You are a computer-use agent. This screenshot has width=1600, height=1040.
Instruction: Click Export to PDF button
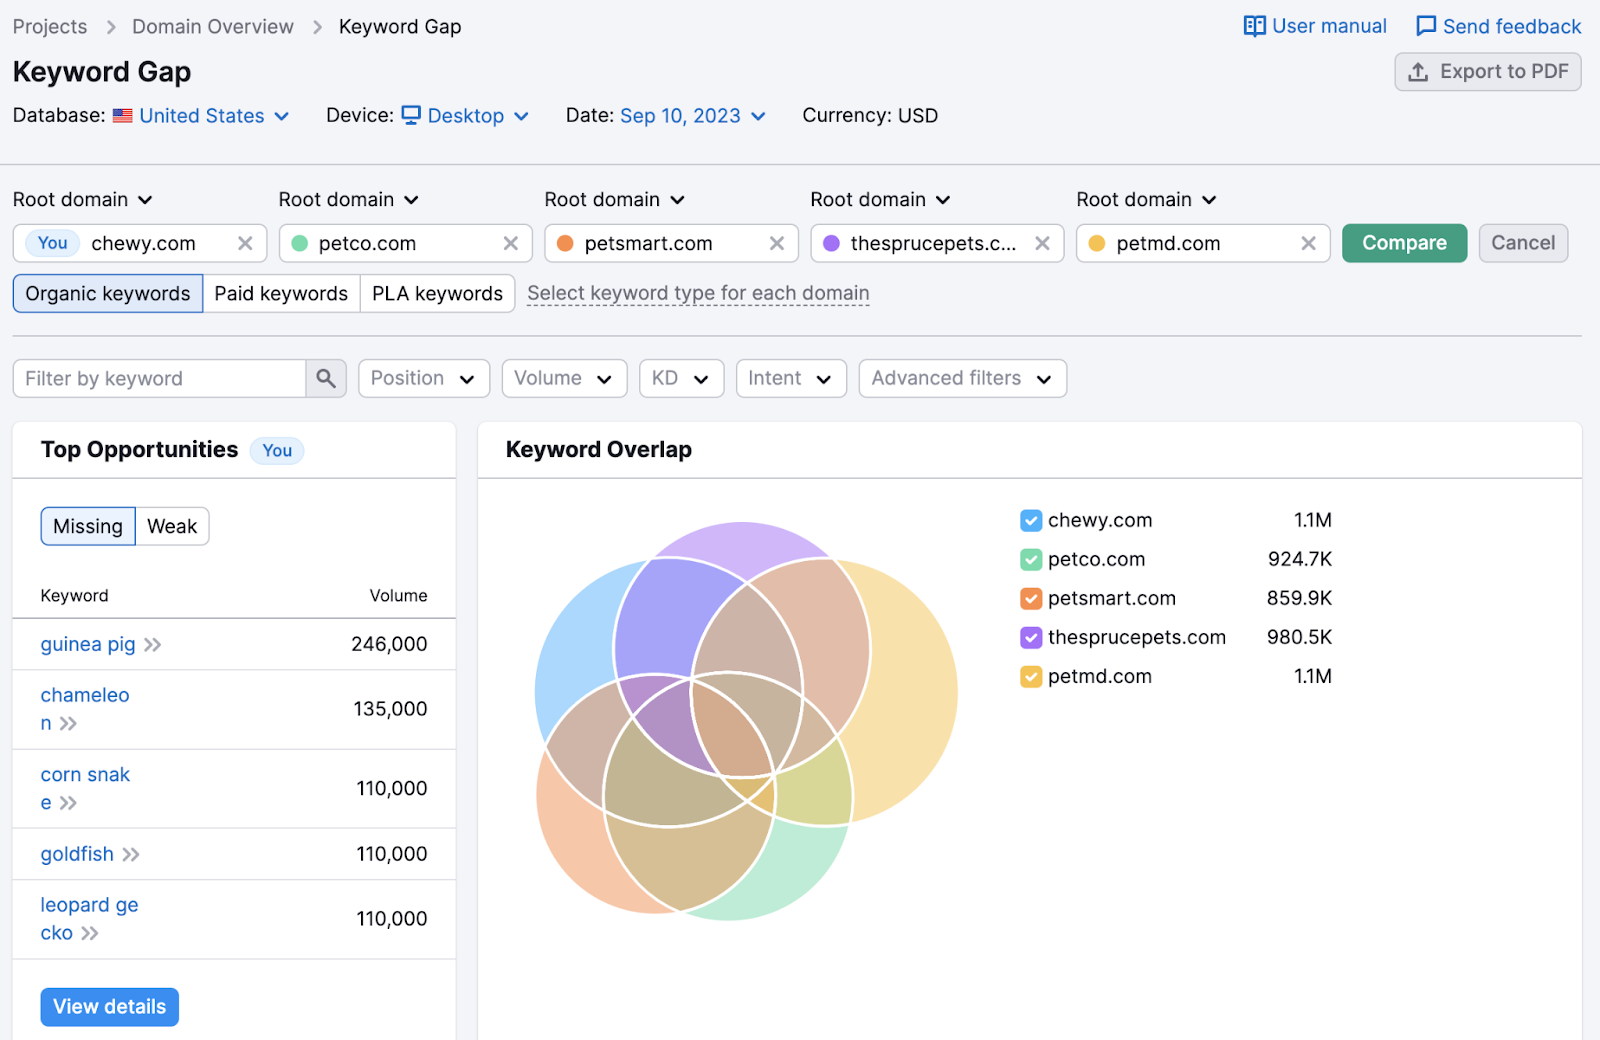[1488, 72]
